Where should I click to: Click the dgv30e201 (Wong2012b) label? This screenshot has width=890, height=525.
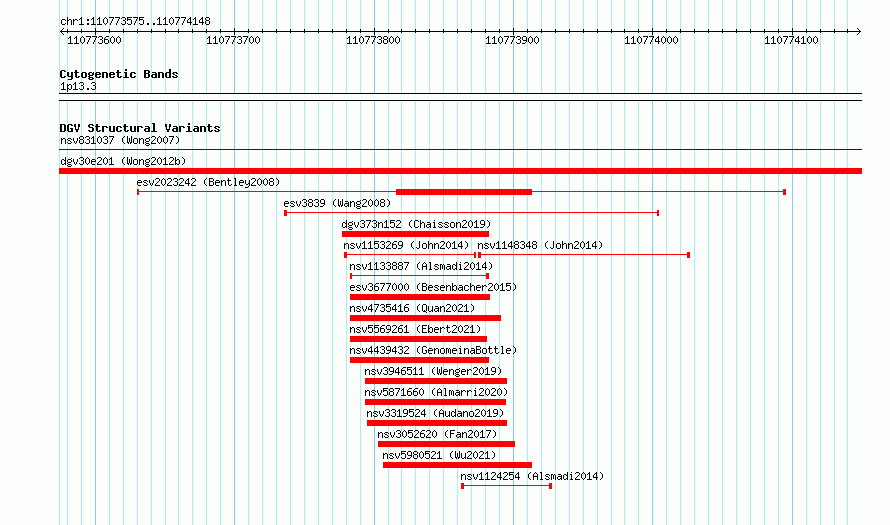[123, 161]
